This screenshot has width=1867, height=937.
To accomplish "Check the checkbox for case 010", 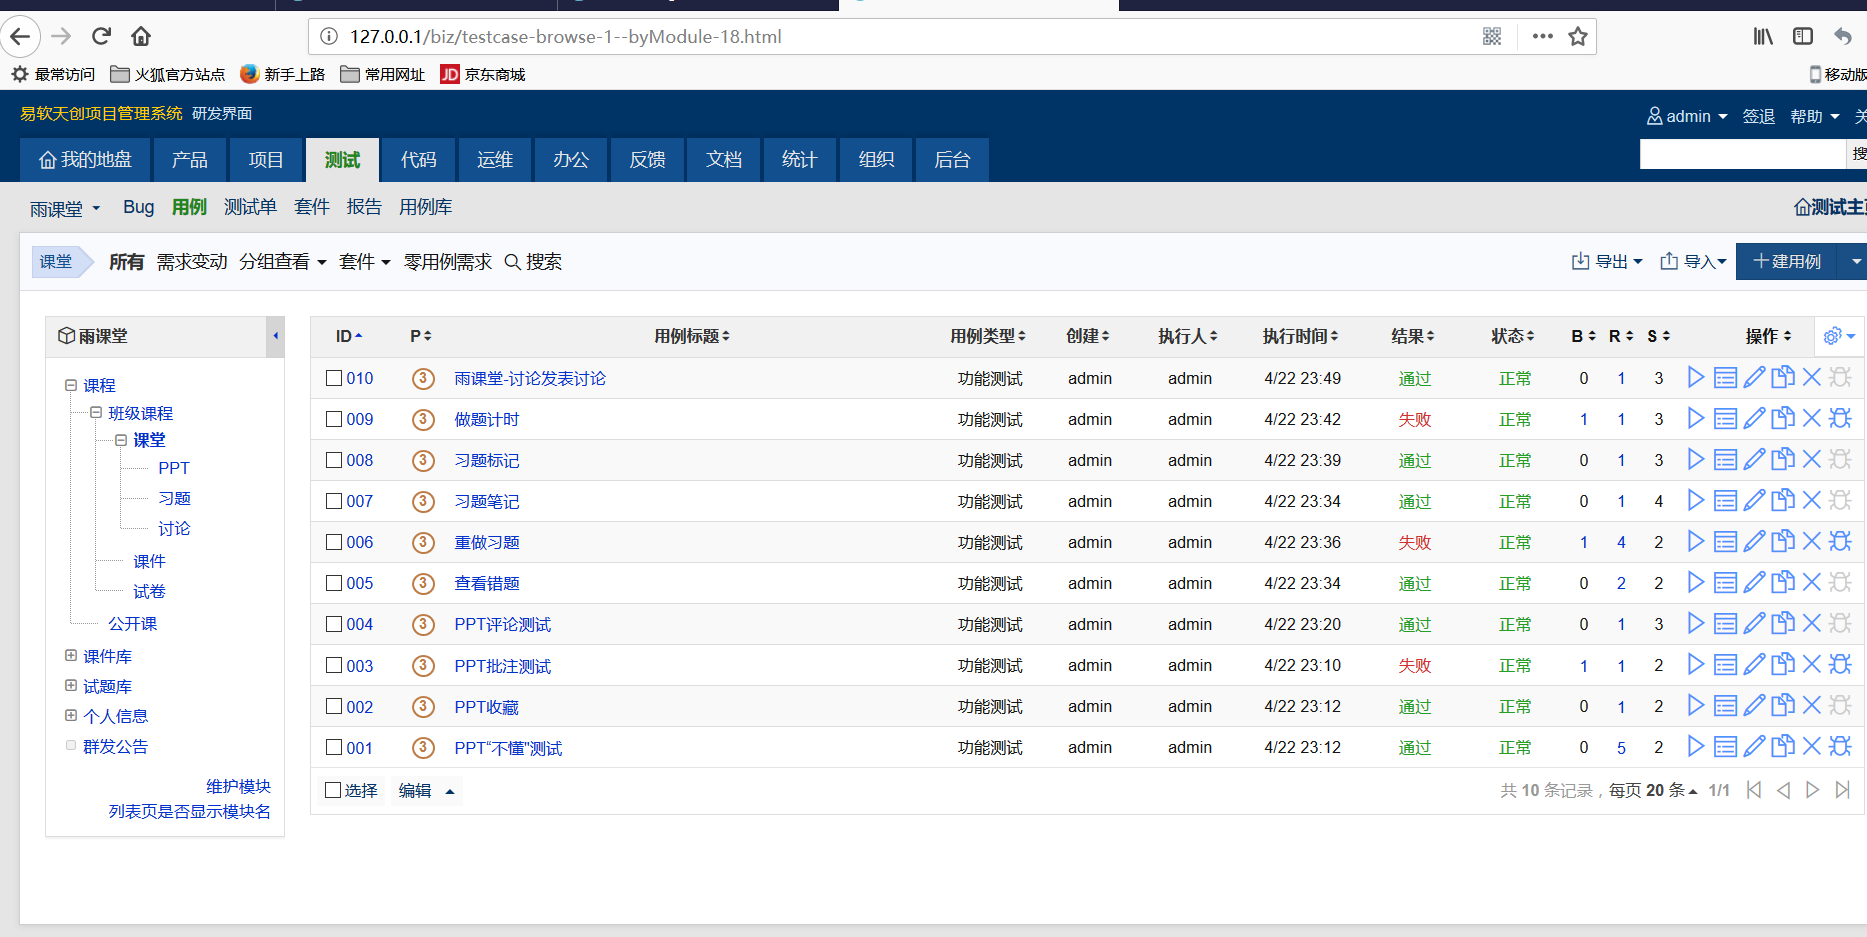I will [334, 378].
